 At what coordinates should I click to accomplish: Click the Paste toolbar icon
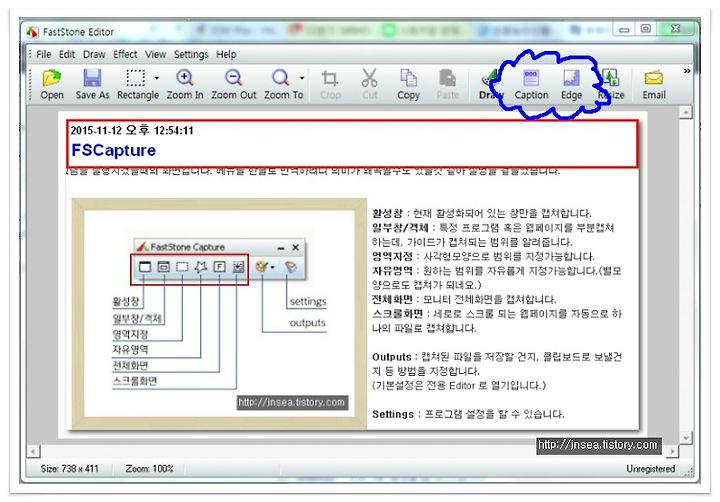tap(447, 78)
